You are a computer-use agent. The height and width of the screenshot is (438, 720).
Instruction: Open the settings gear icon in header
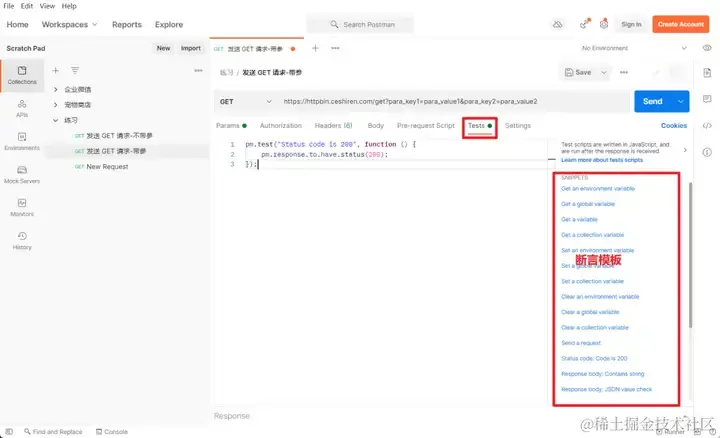coord(604,24)
